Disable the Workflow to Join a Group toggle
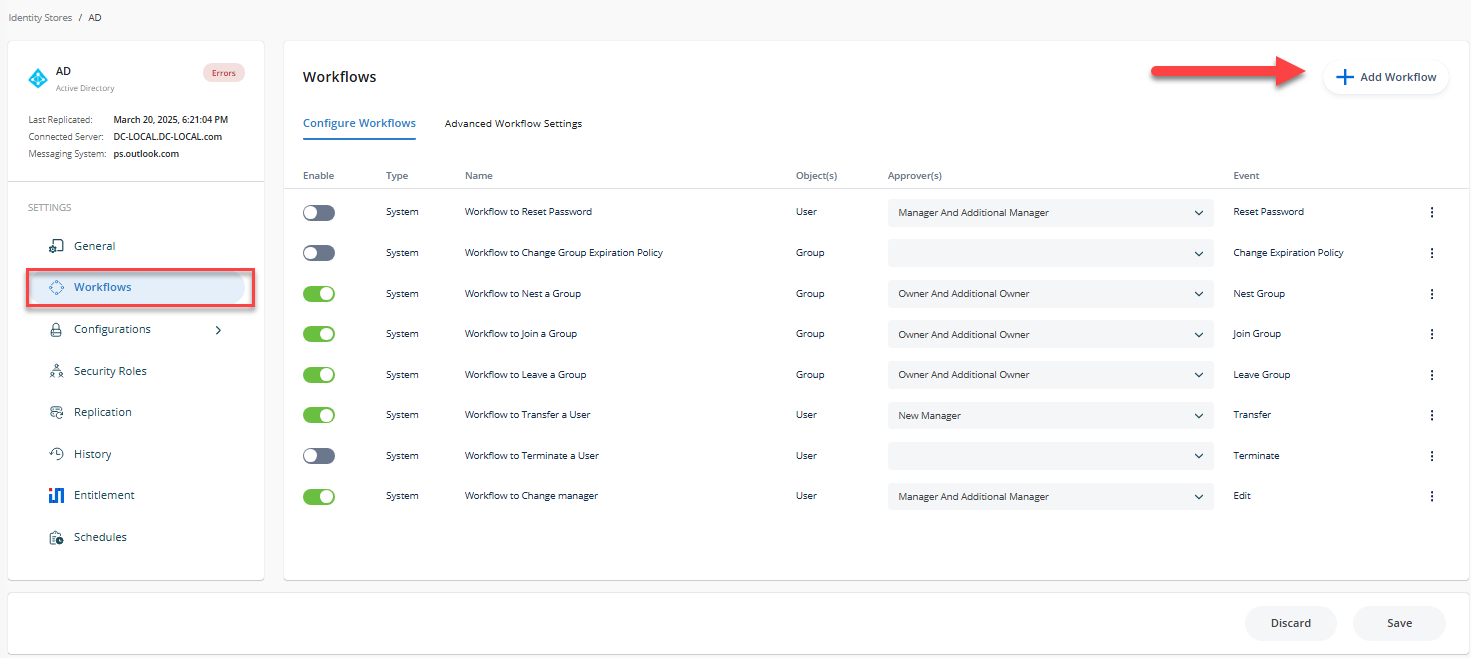This screenshot has width=1471, height=658. pyautogui.click(x=319, y=334)
